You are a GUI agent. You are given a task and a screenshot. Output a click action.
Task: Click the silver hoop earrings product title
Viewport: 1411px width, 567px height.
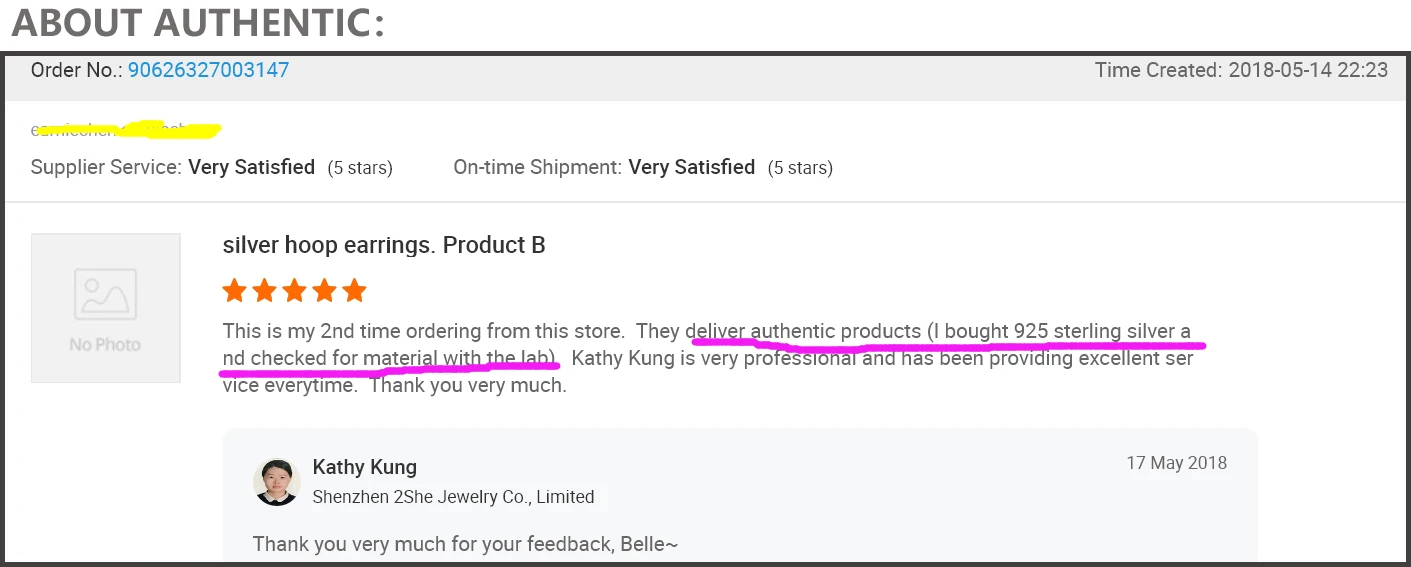pos(383,245)
